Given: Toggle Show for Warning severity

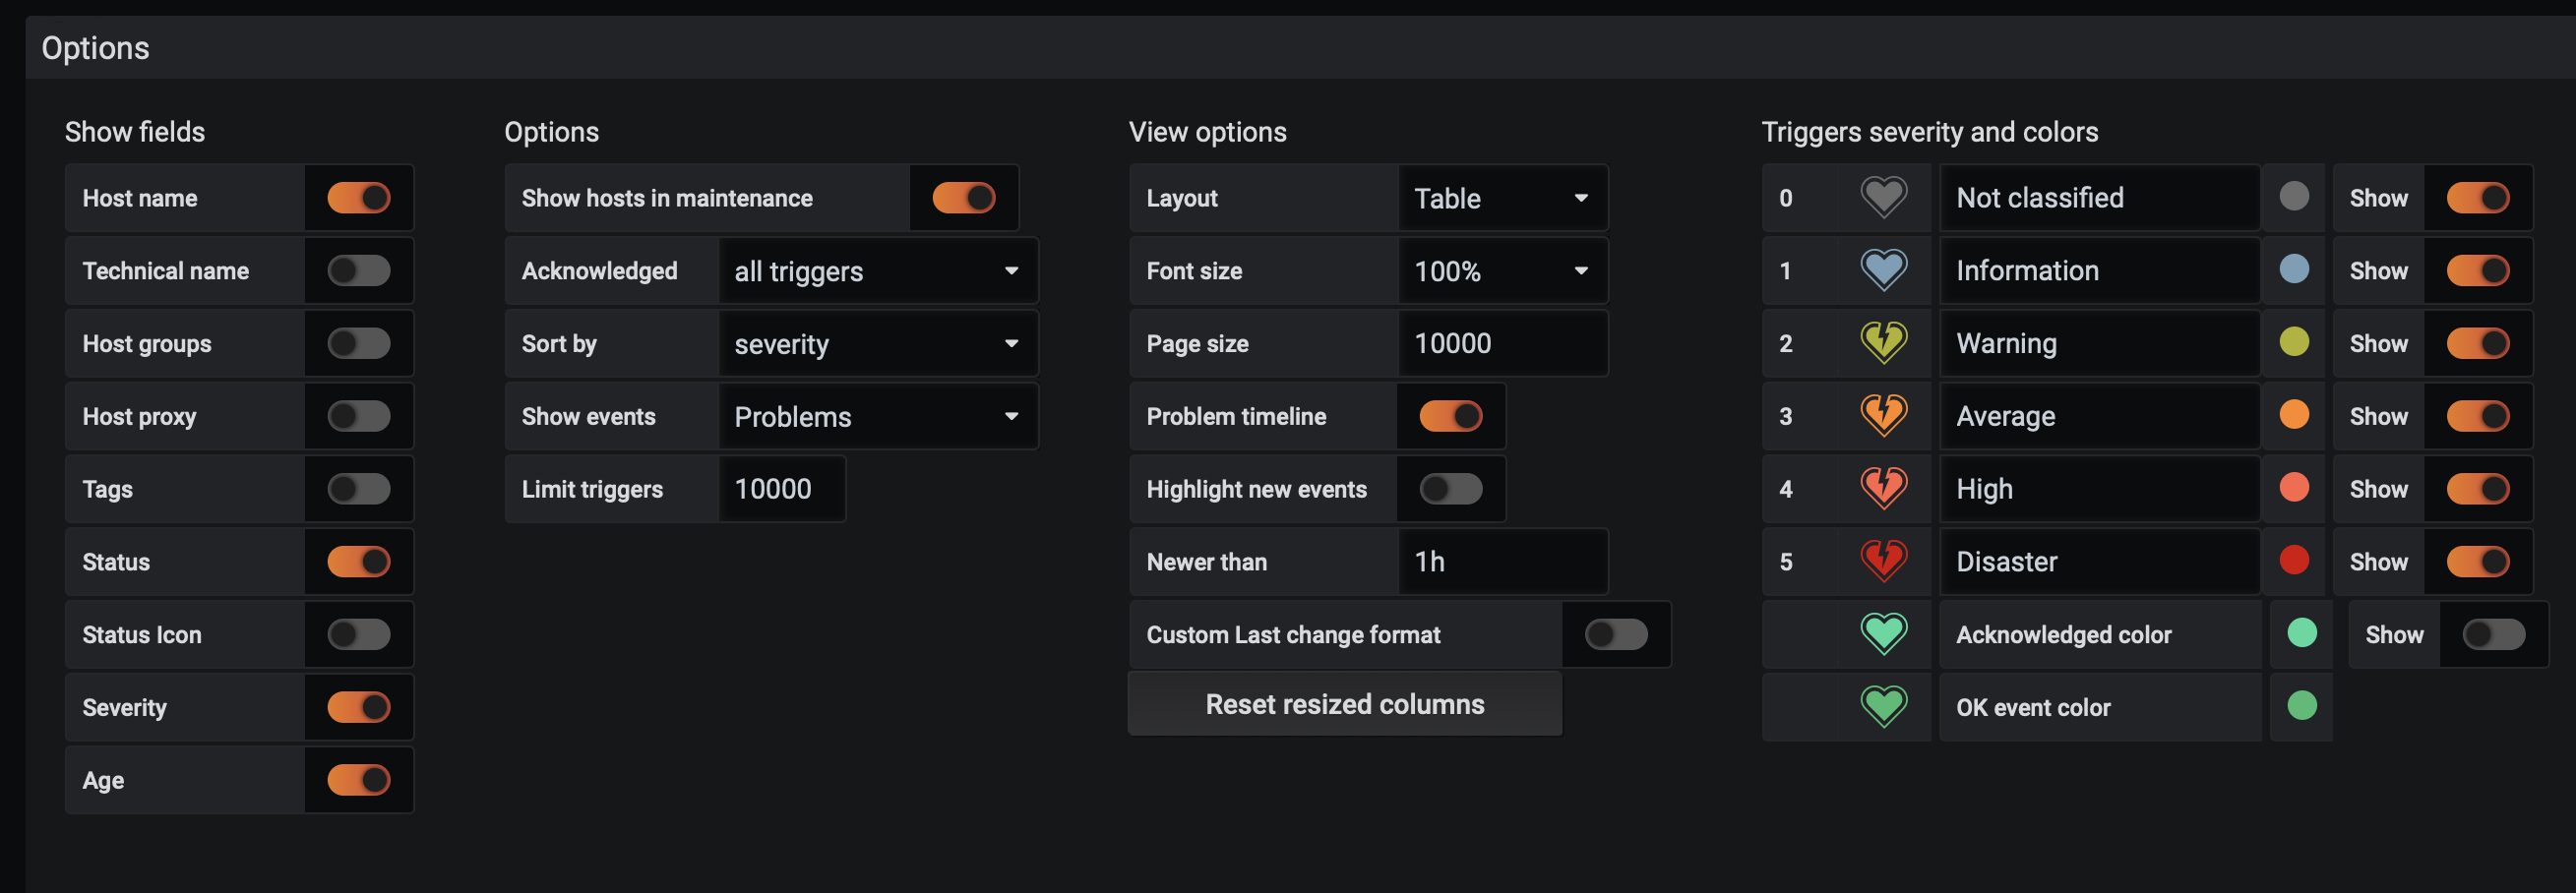Looking at the screenshot, I should [2478, 344].
